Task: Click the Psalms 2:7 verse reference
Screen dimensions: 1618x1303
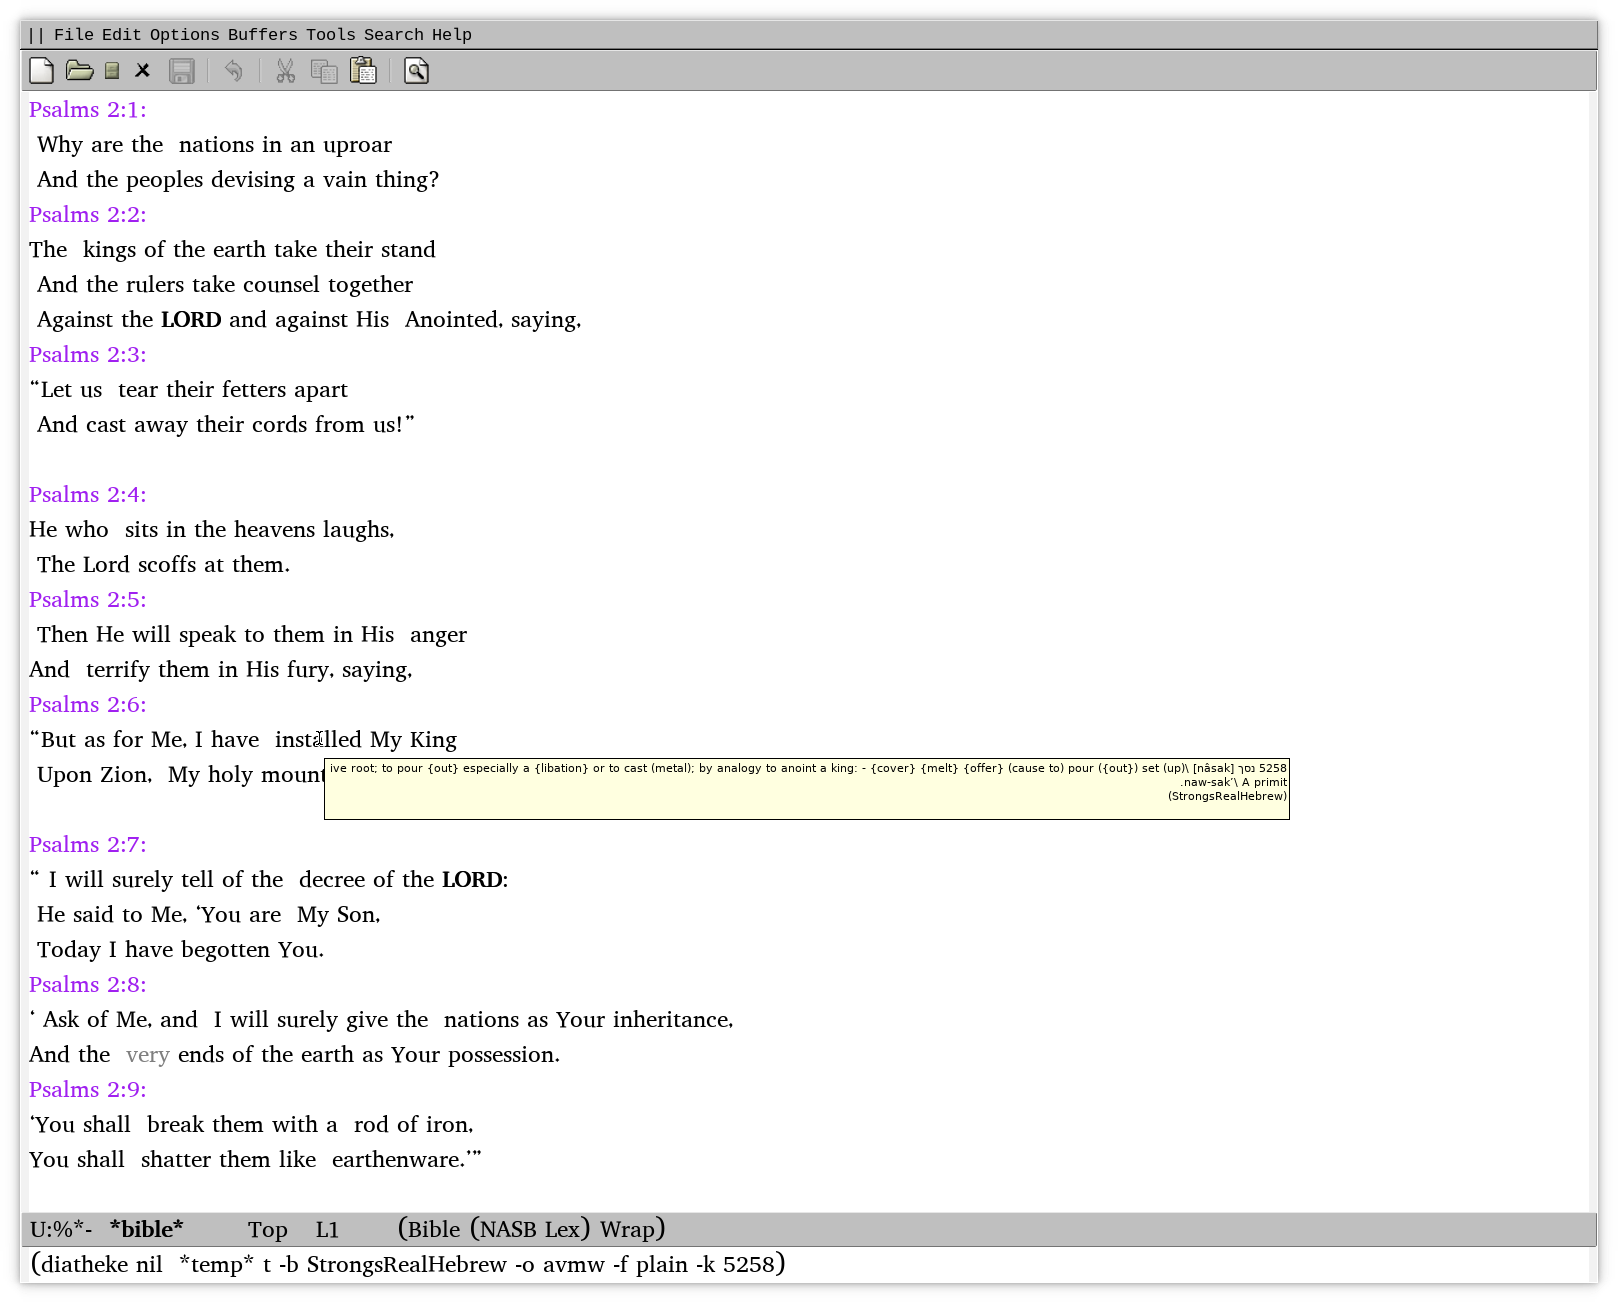Action: pos(87,845)
